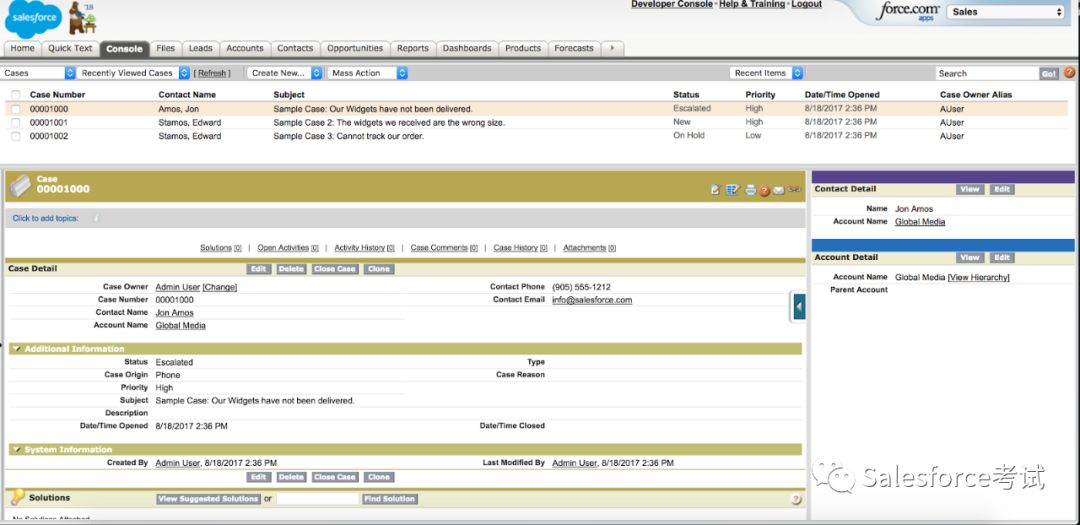Select the header checkbox beside Case Number

tap(15, 94)
